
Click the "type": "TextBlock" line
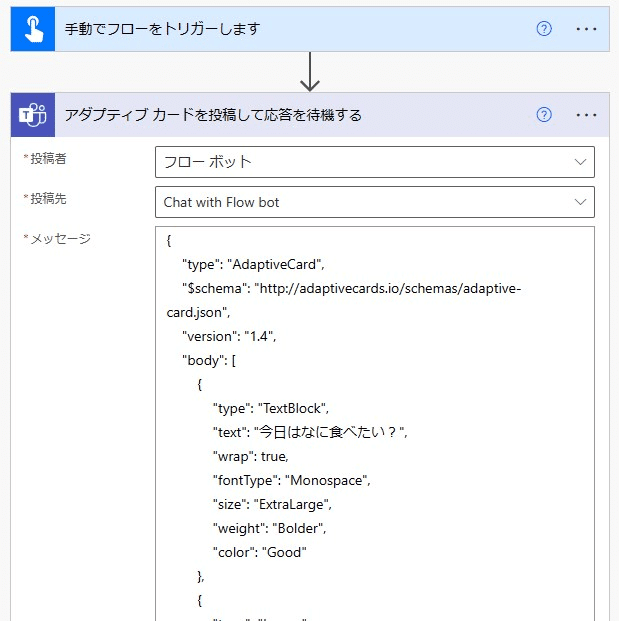pyautogui.click(x=271, y=408)
